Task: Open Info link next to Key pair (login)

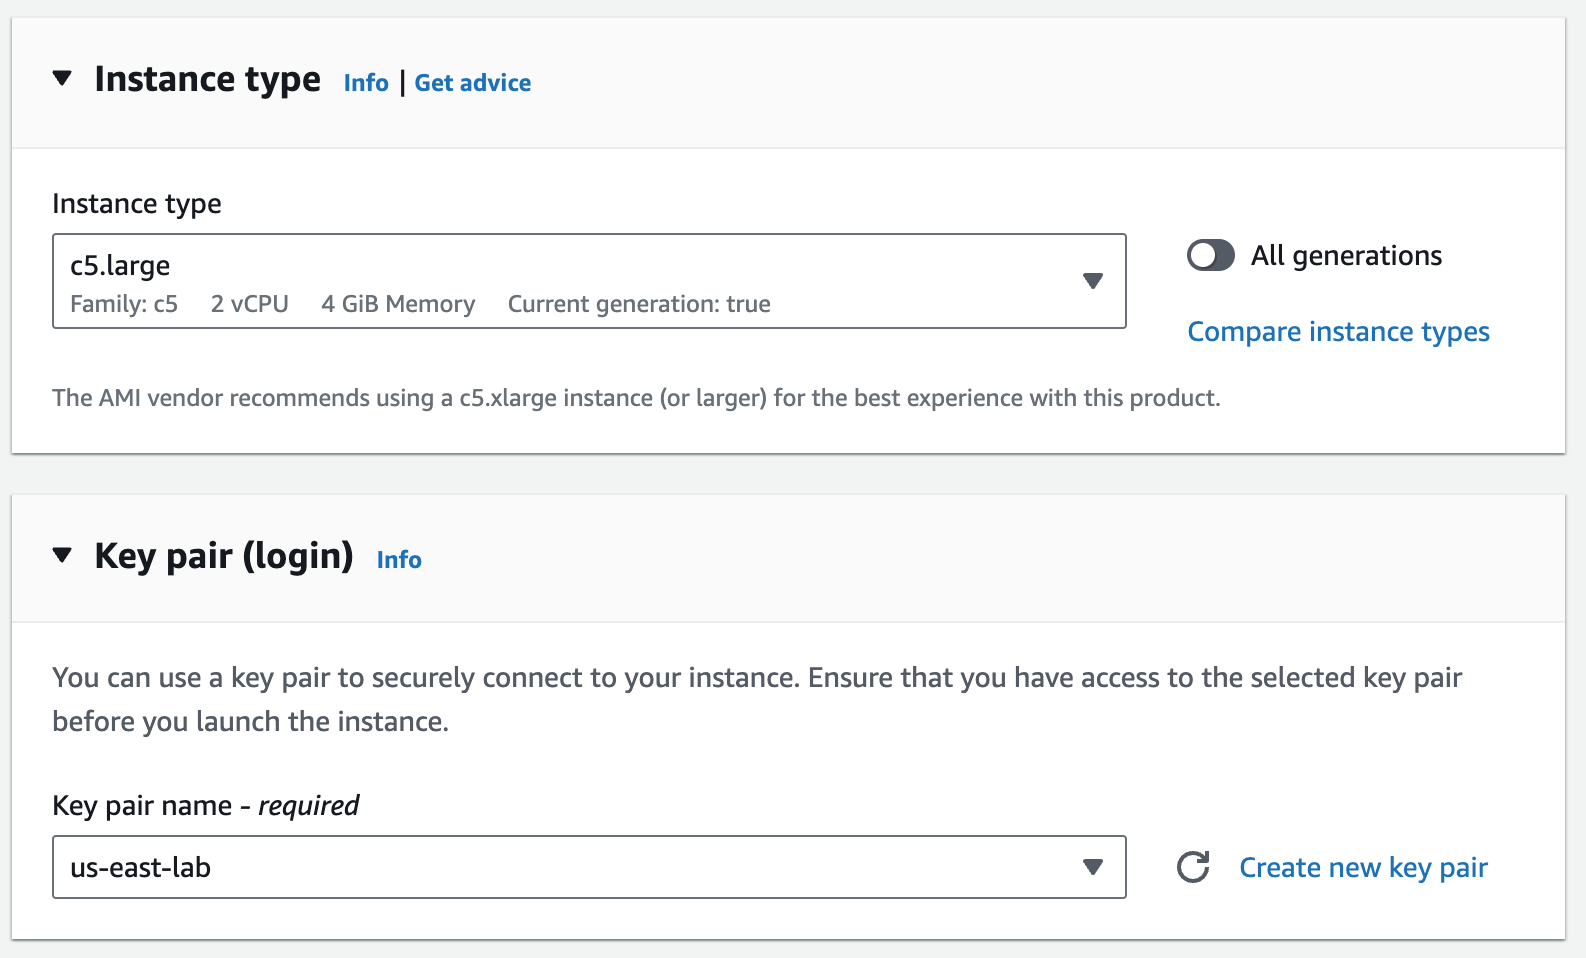Action: 399,560
